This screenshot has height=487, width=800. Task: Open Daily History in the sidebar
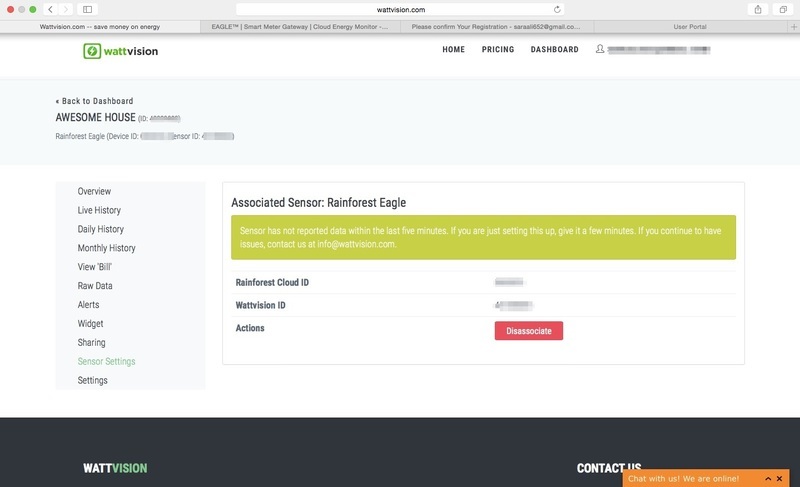(101, 229)
